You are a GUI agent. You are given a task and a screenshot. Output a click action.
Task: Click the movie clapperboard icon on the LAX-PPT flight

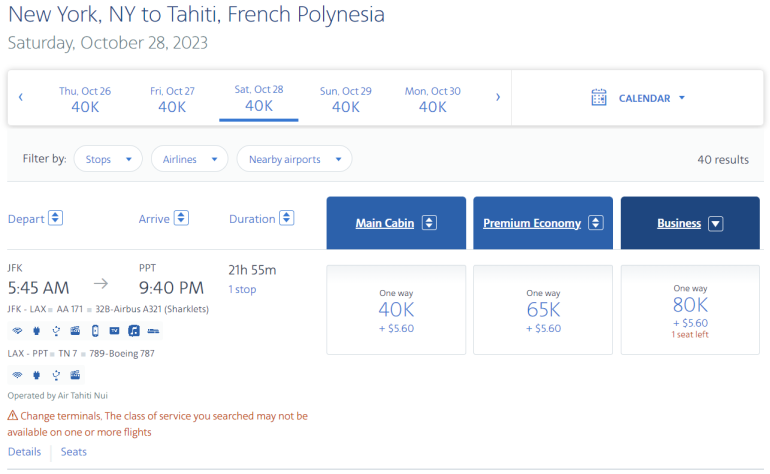click(x=75, y=375)
